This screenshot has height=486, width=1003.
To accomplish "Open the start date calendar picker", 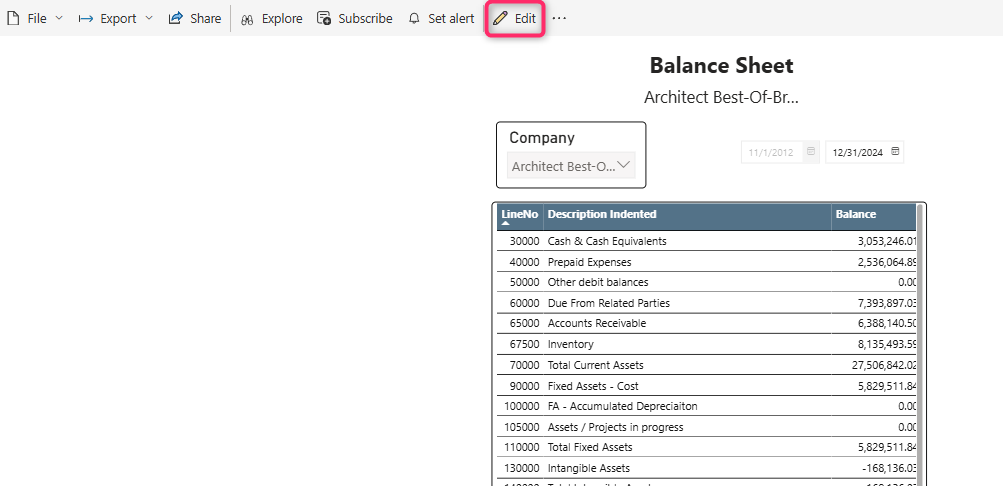I will coord(811,152).
